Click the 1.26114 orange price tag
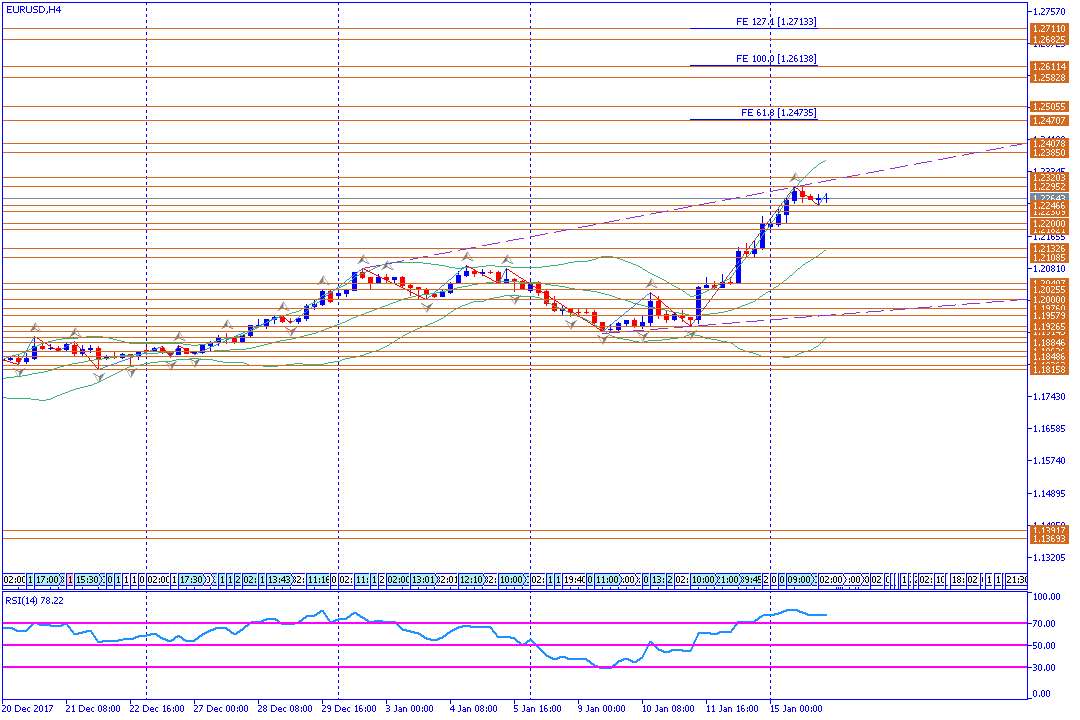This screenshot has width=1080, height=720. (1049, 67)
